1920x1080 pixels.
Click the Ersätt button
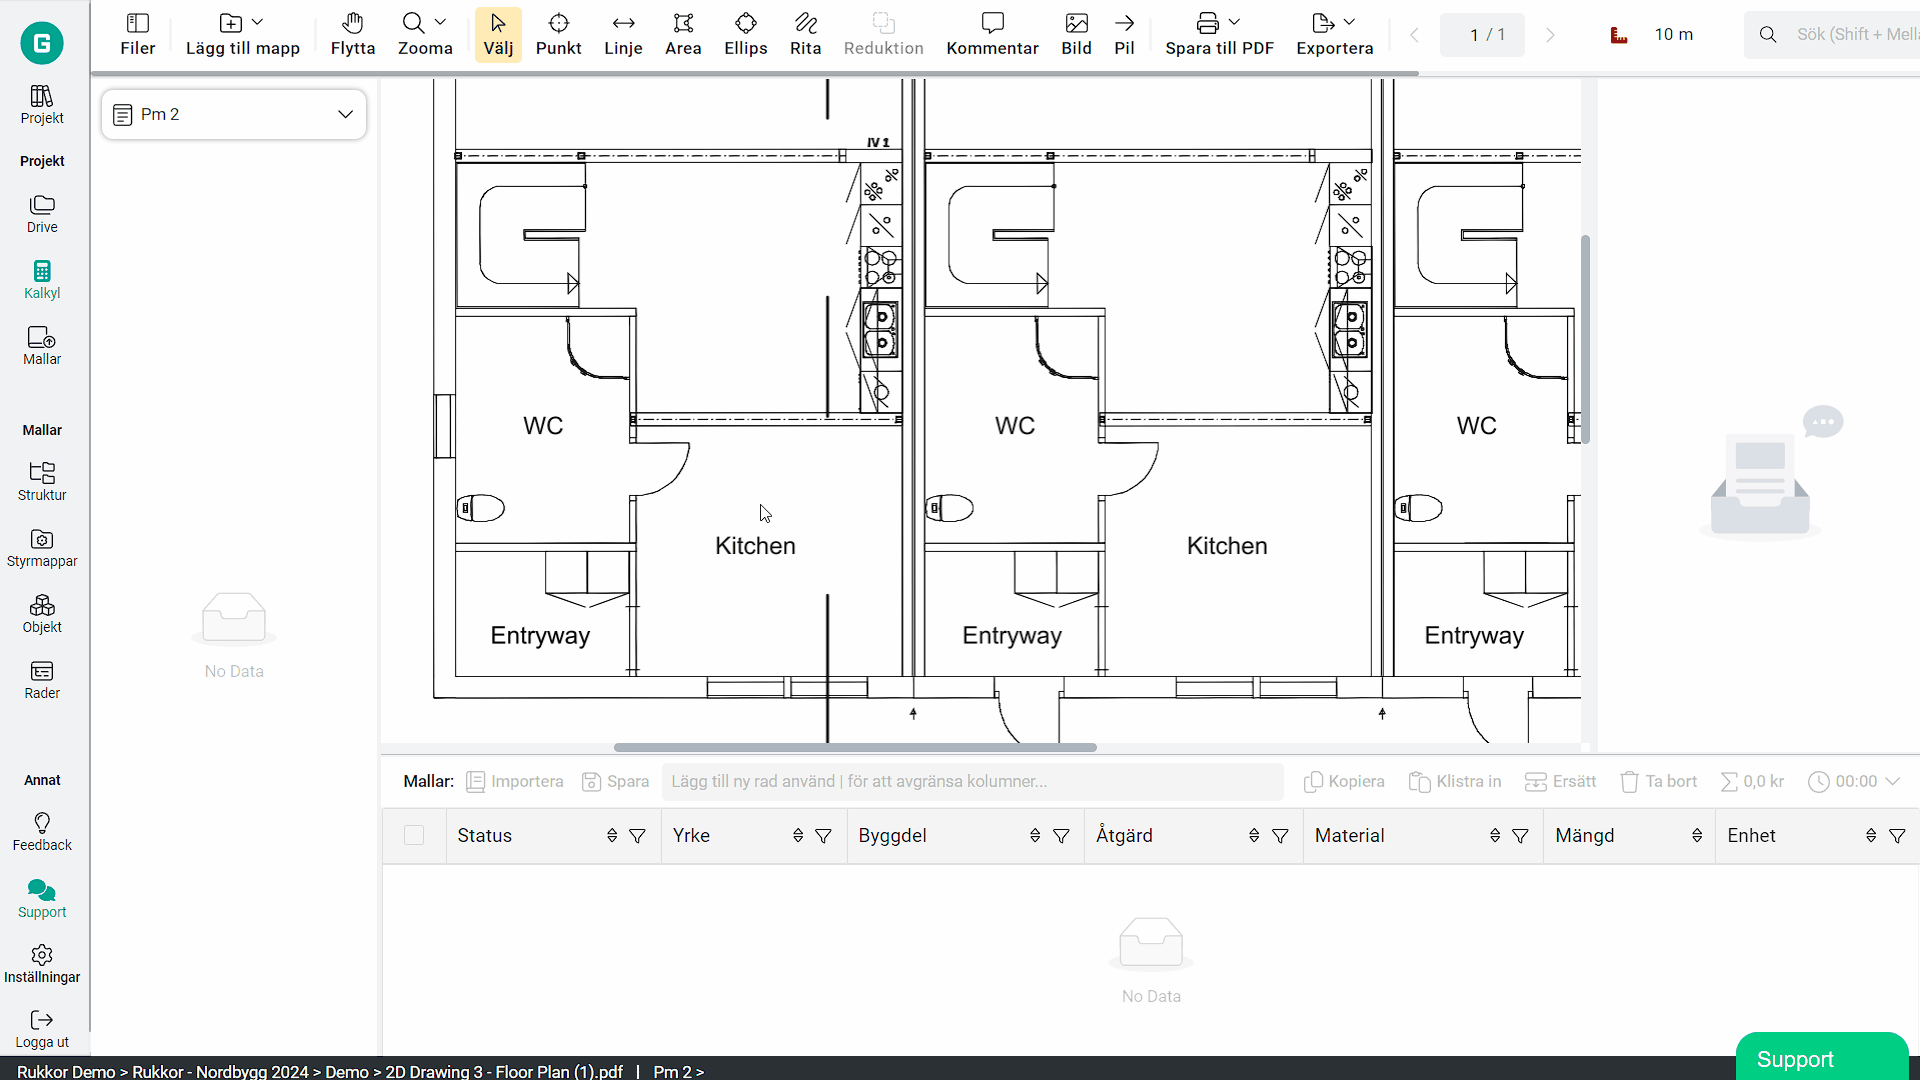pos(1560,781)
